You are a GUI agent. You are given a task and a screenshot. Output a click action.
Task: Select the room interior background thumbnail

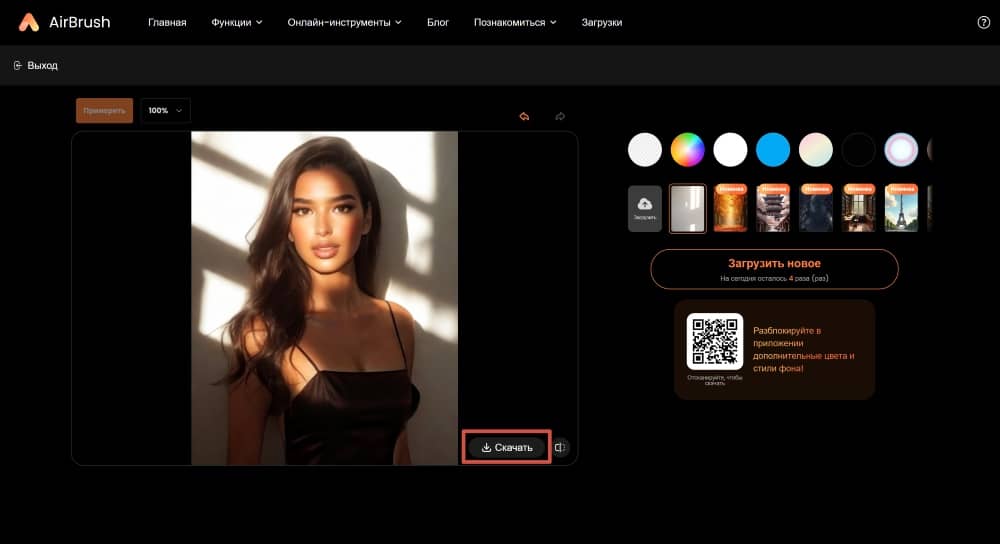click(x=858, y=208)
